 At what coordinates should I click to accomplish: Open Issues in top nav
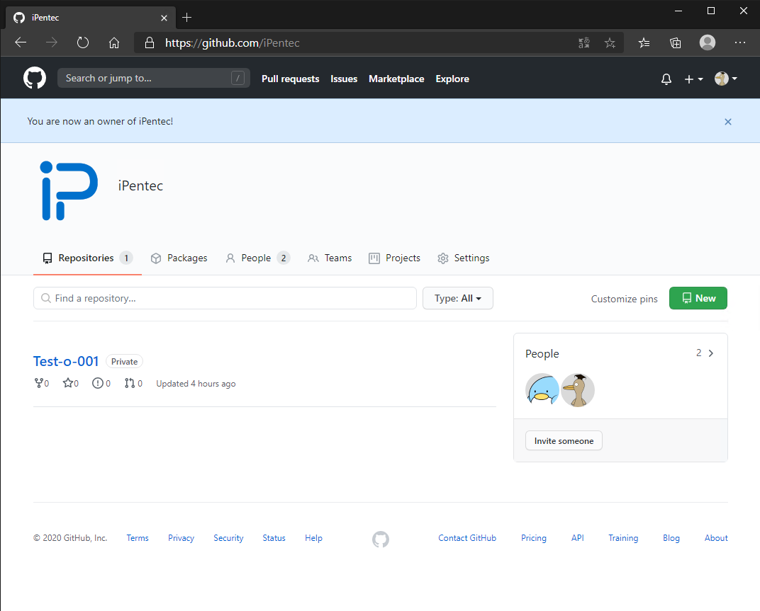click(344, 78)
